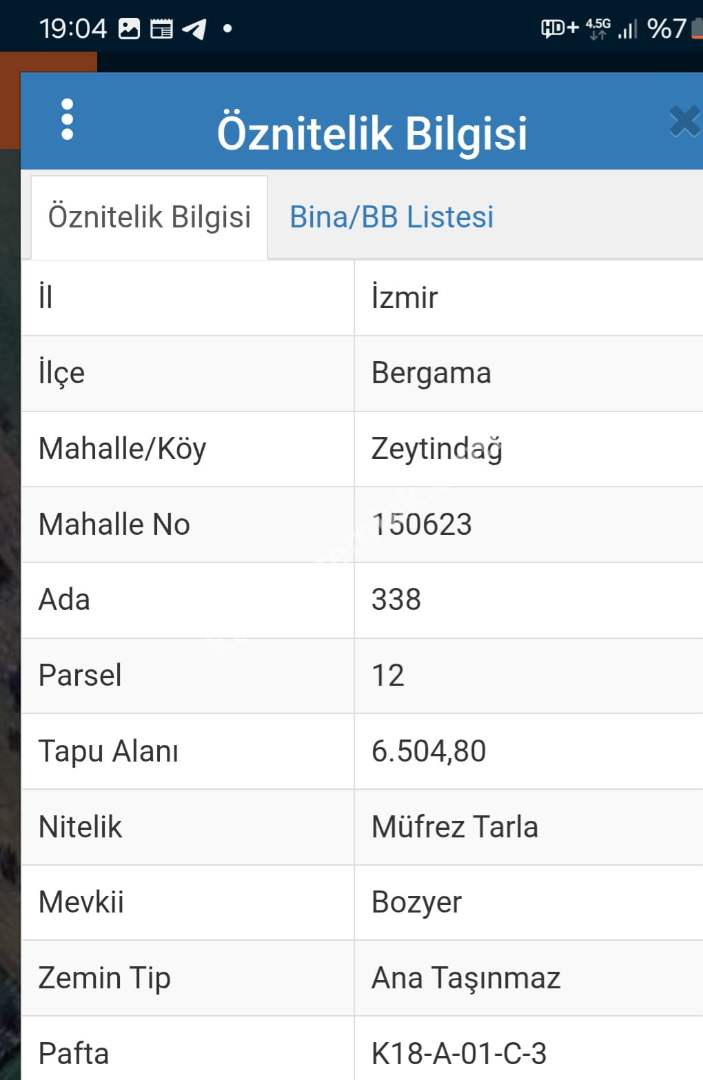The width and height of the screenshot is (703, 1080).
Task: Tap the Tapu Alanı 6.504,80 value
Action: pos(428,751)
